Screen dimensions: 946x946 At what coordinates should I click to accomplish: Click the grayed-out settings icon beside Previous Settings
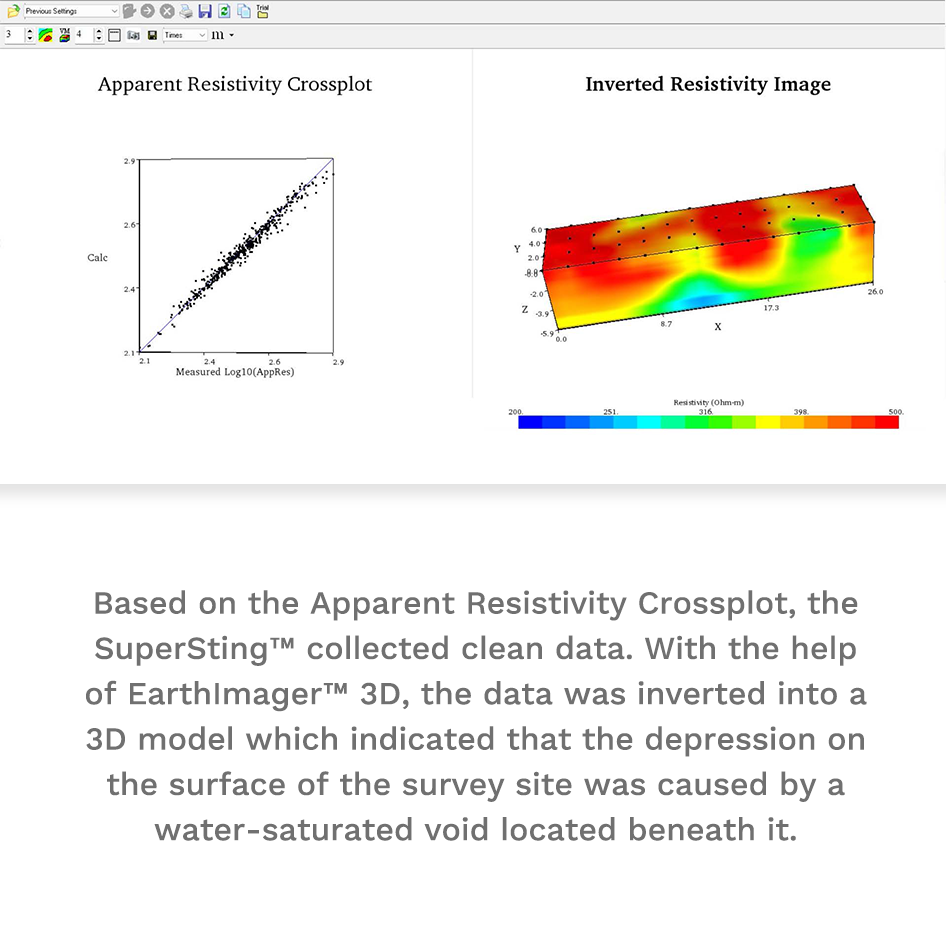(129, 11)
